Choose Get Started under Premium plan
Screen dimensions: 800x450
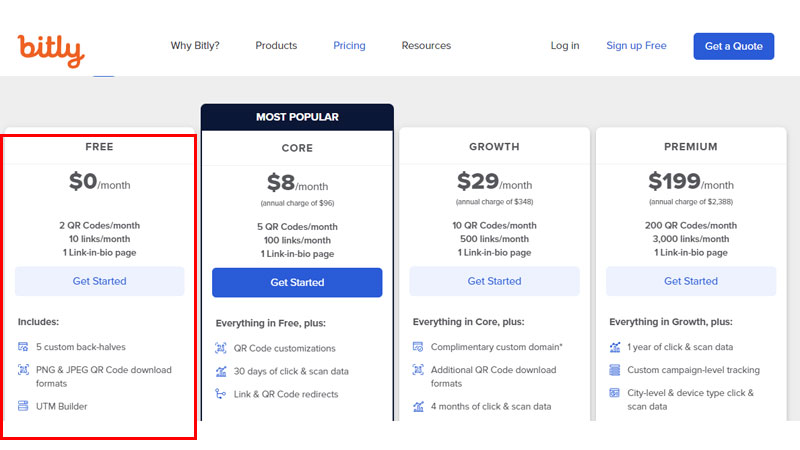tap(691, 282)
